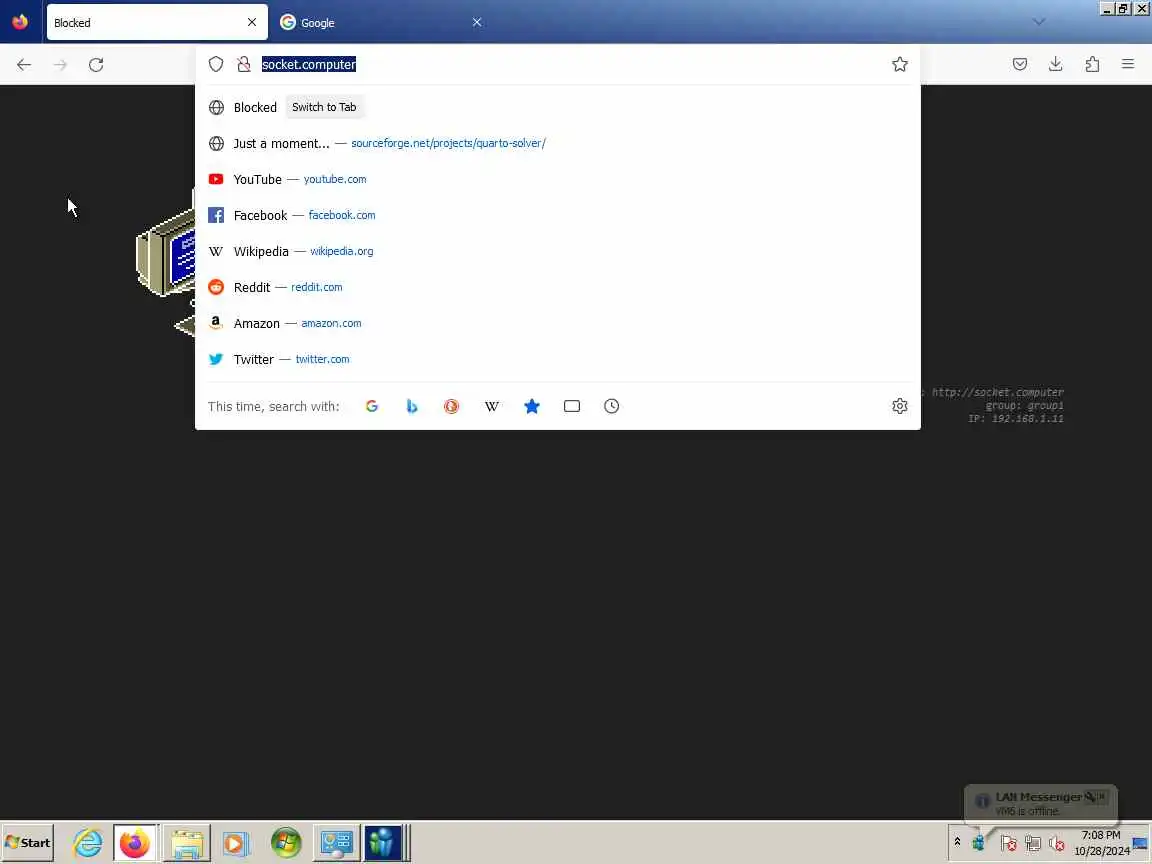Image resolution: width=1152 pixels, height=864 pixels.
Task: Dismiss the LAN Messenger notification
Action: [1101, 796]
